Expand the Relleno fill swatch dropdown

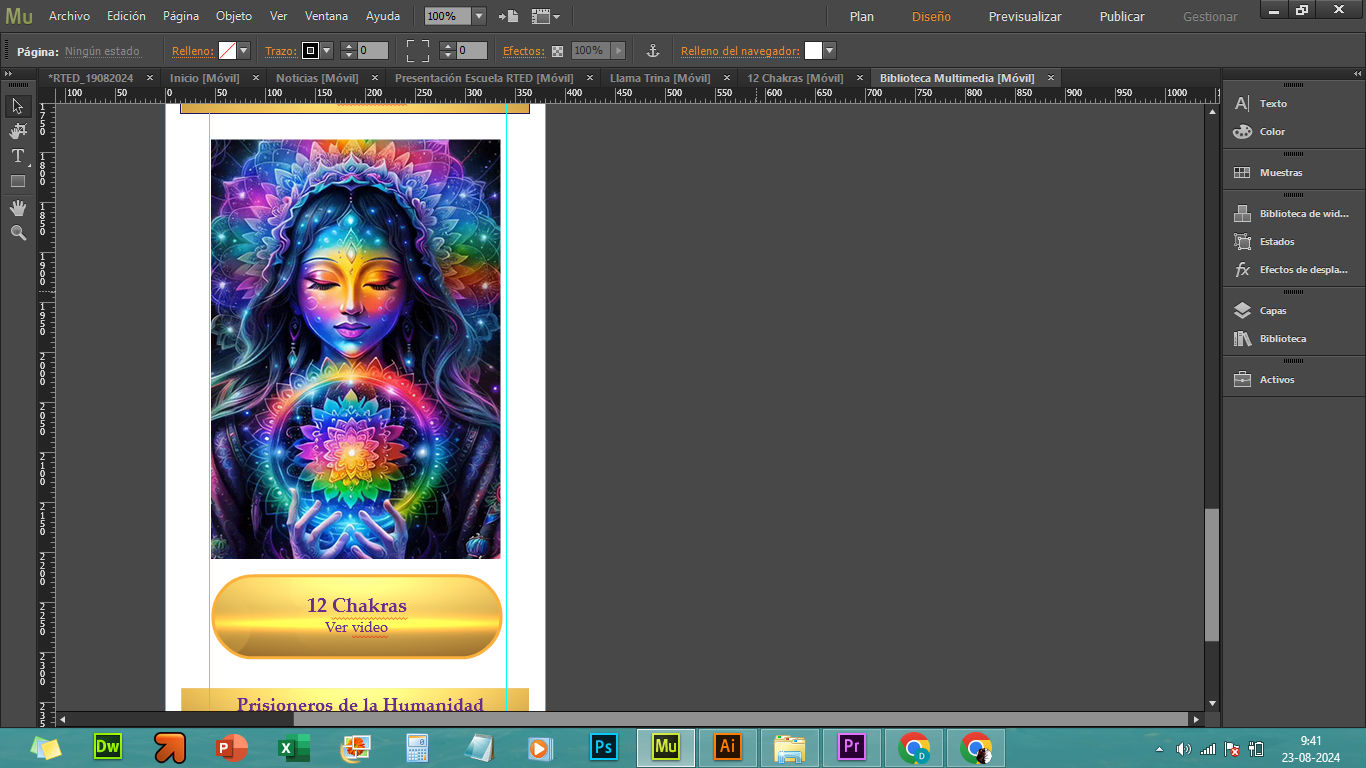[x=243, y=51]
